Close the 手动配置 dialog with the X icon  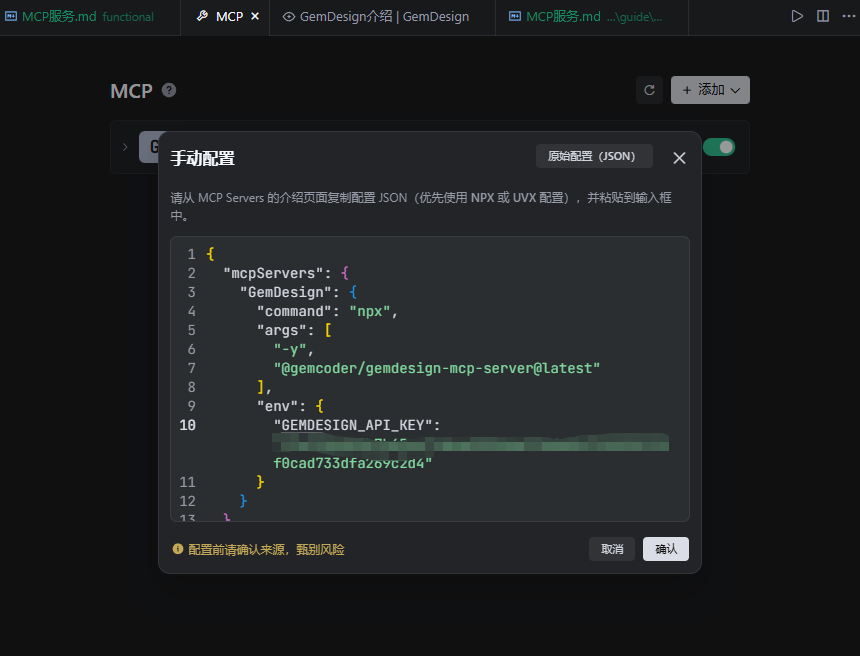coord(679,158)
